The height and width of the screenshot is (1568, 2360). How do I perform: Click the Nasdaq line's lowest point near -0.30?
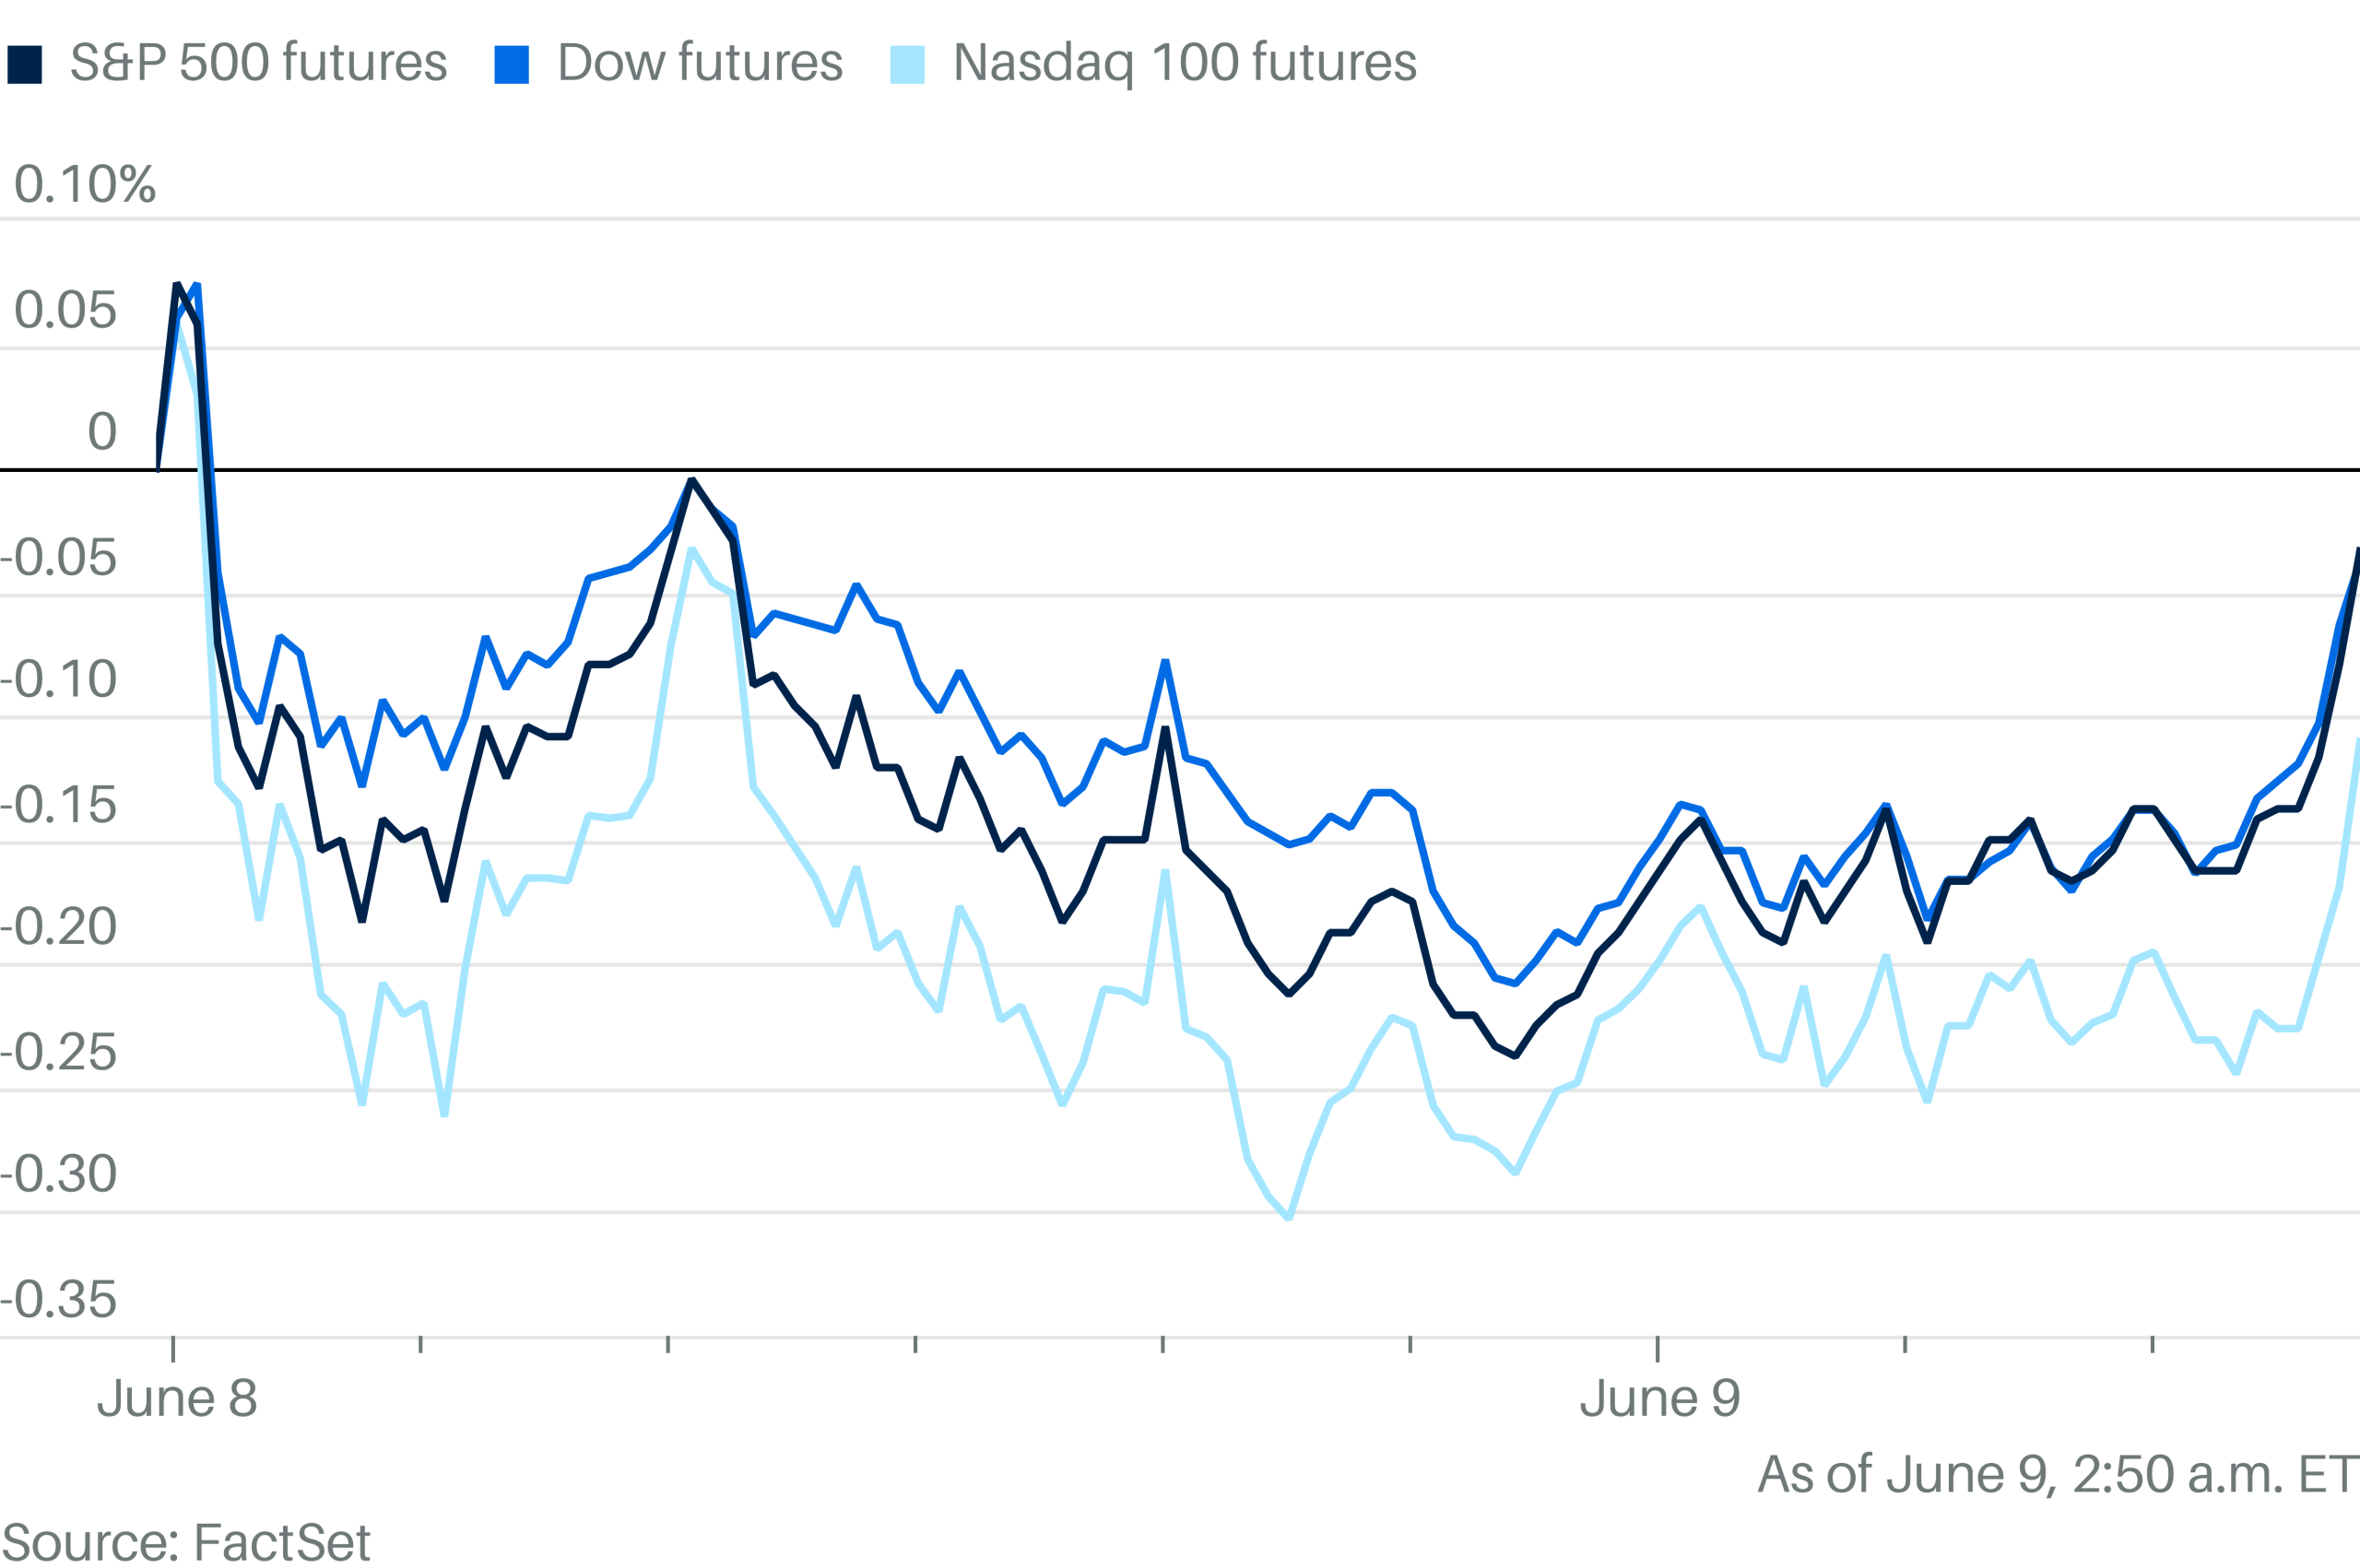point(1288,1218)
